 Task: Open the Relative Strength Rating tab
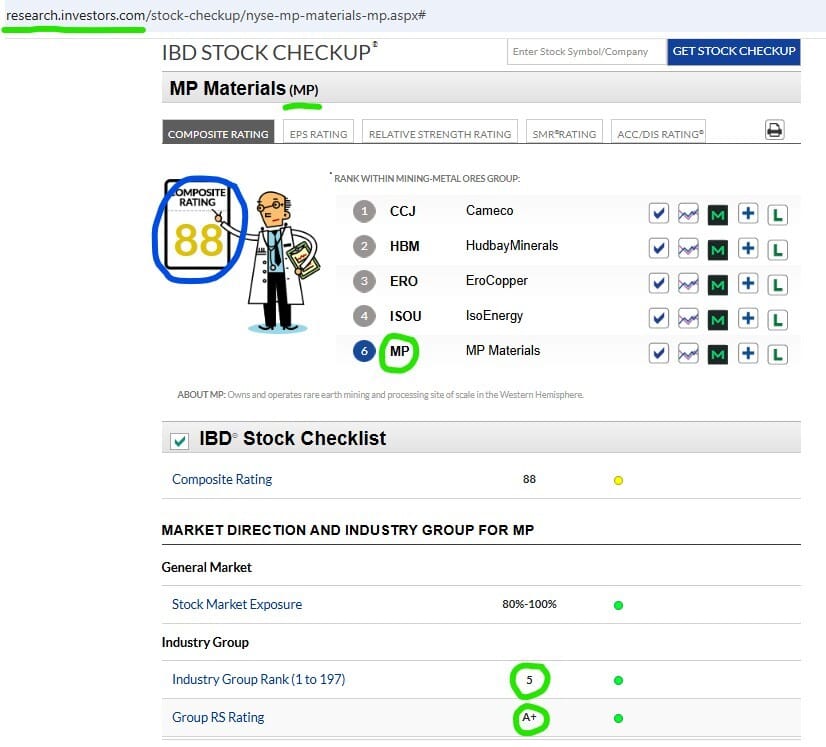click(x=440, y=132)
